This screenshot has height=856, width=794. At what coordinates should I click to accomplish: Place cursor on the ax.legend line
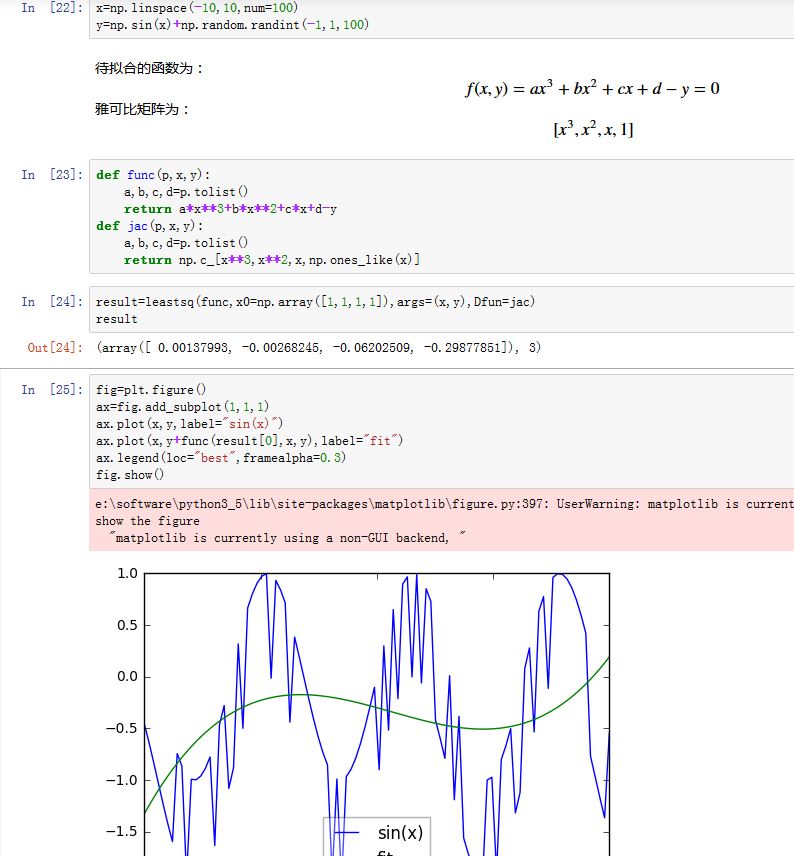[221, 457]
